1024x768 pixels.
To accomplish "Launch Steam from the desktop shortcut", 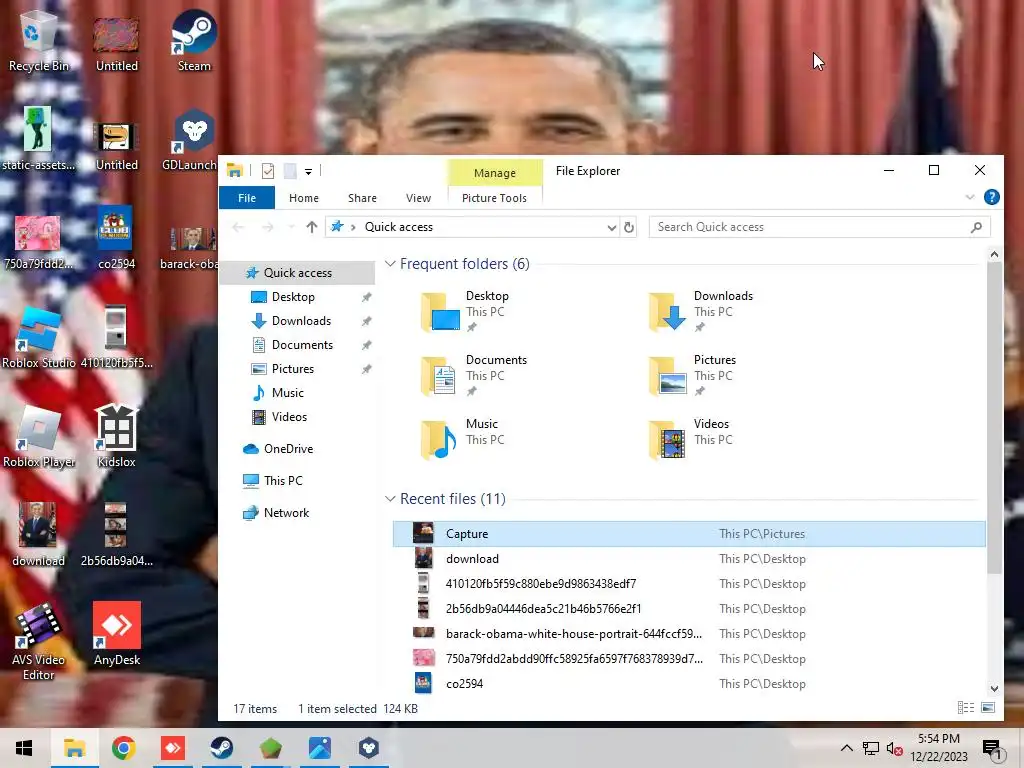I will coord(194,42).
